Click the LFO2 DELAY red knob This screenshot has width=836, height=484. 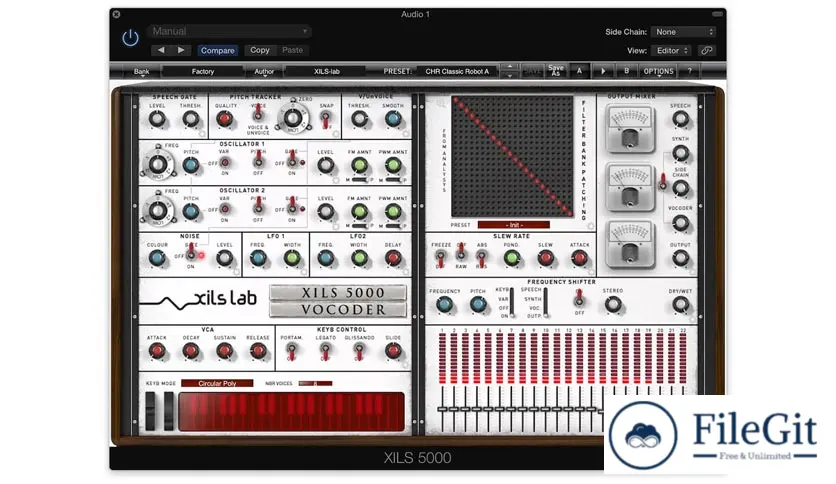click(393, 259)
